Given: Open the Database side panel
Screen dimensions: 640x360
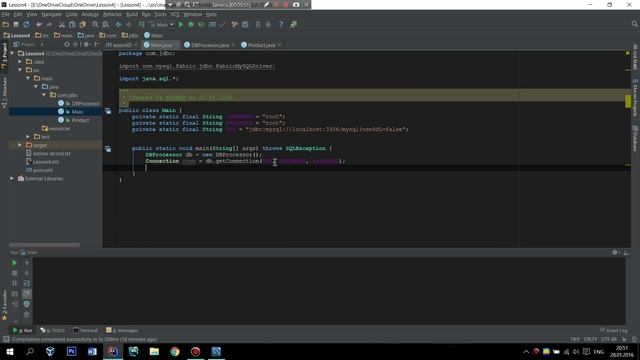Looking at the screenshot, I should point(635,139).
